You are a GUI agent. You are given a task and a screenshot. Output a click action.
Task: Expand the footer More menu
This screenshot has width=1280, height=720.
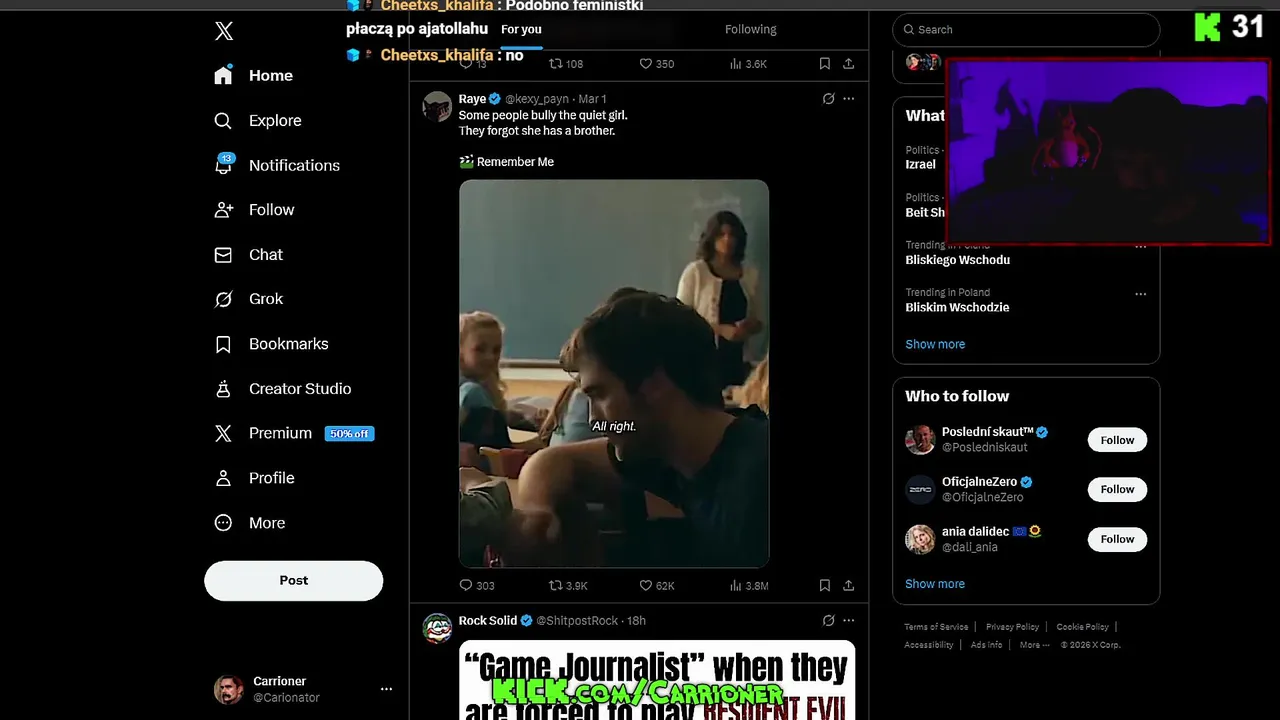pyautogui.click(x=1034, y=645)
